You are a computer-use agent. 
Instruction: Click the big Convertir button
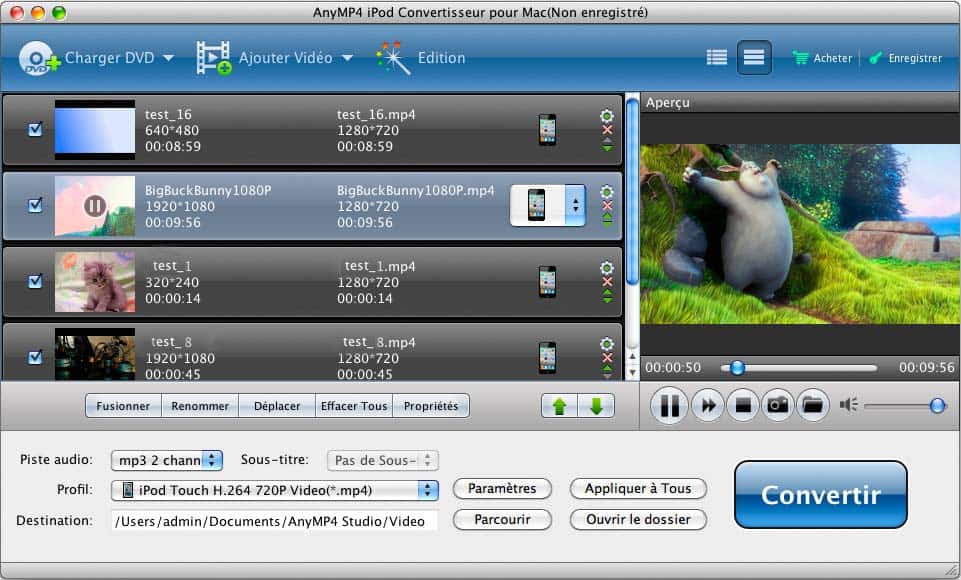[821, 494]
